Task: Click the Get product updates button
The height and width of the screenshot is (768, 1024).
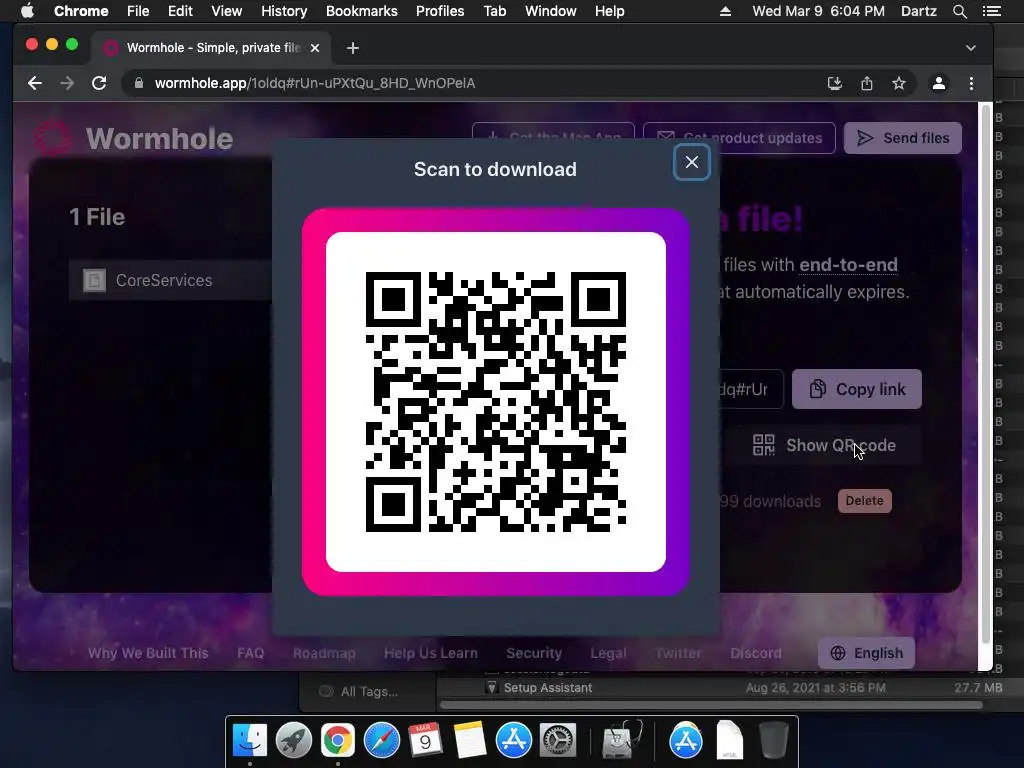Action: click(x=739, y=138)
